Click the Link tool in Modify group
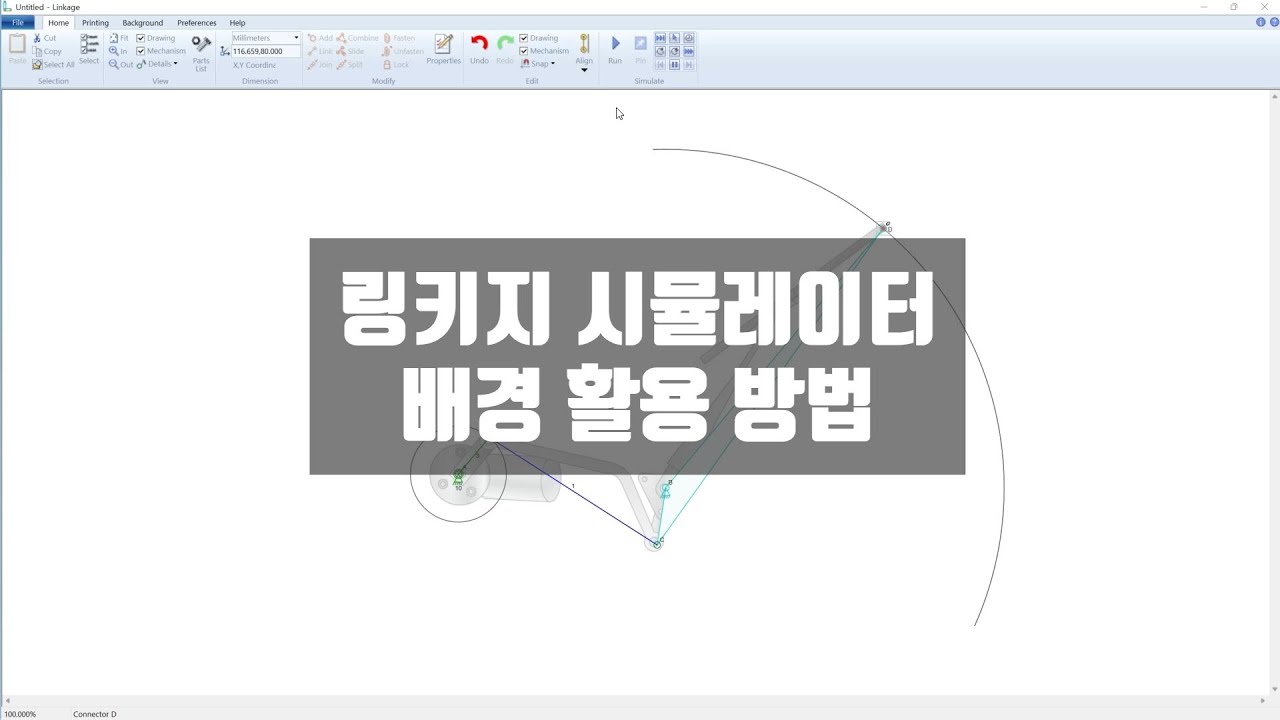Viewport: 1280px width, 720px height. pyautogui.click(x=320, y=51)
